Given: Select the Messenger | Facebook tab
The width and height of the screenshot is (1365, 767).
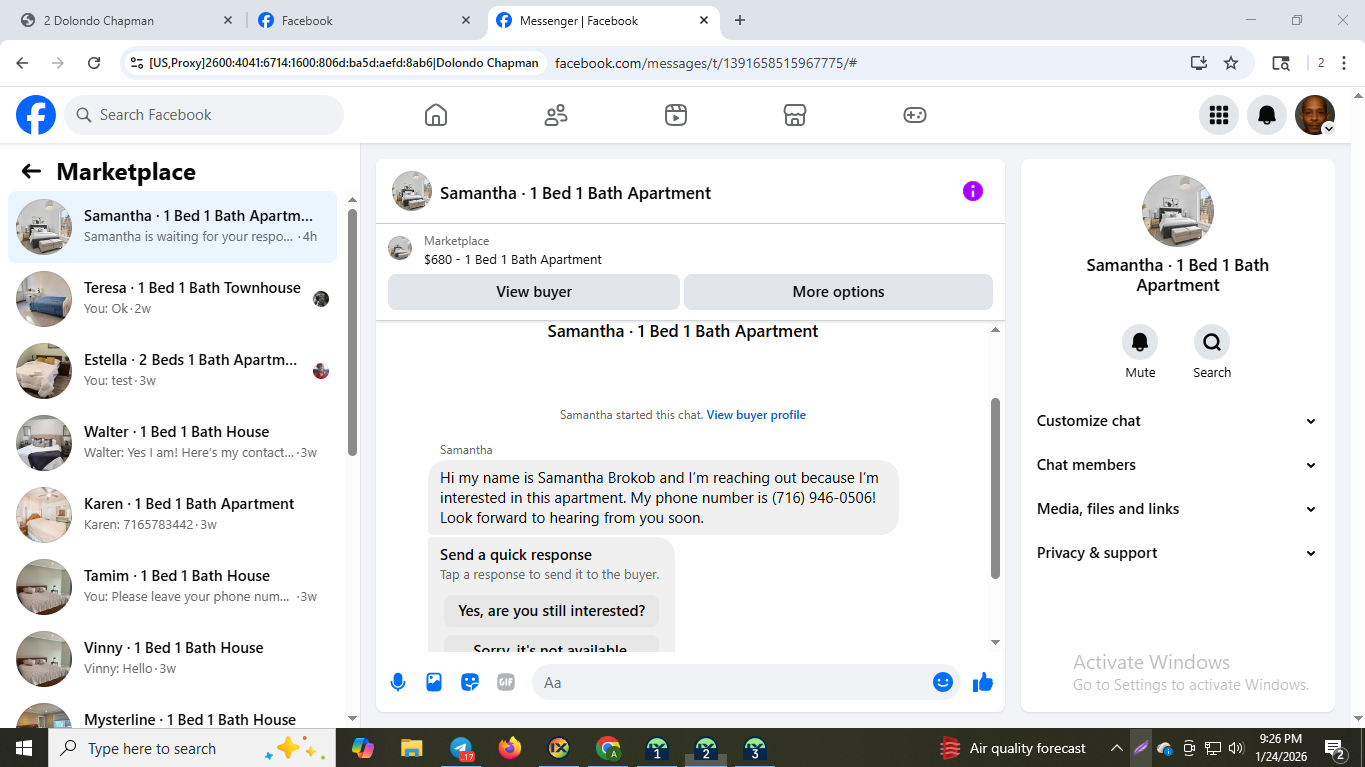Looking at the screenshot, I should [x=603, y=20].
